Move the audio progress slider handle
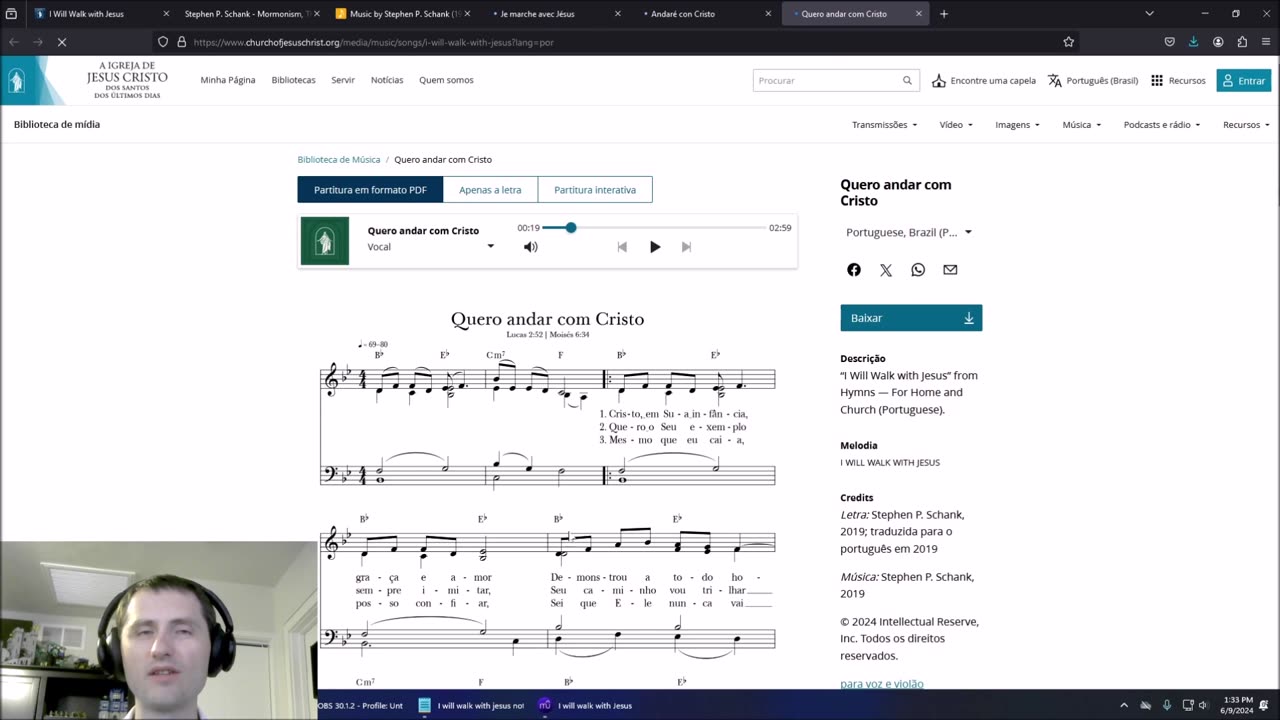 (x=571, y=228)
